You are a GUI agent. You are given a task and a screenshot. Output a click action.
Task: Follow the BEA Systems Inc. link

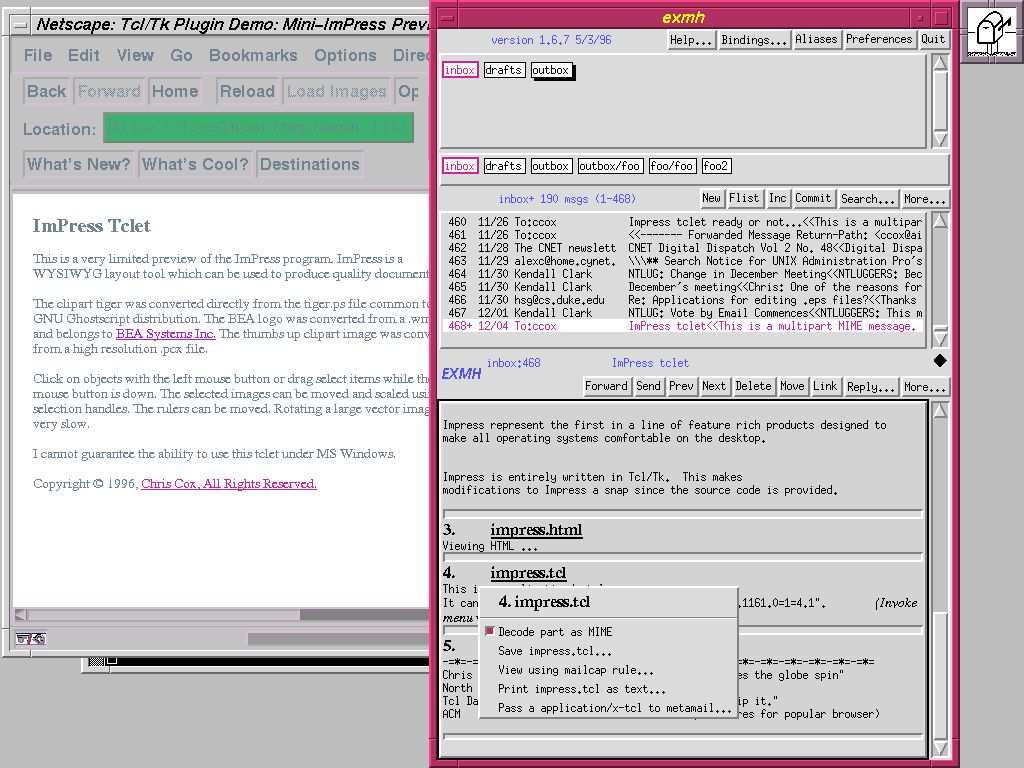[165, 334]
